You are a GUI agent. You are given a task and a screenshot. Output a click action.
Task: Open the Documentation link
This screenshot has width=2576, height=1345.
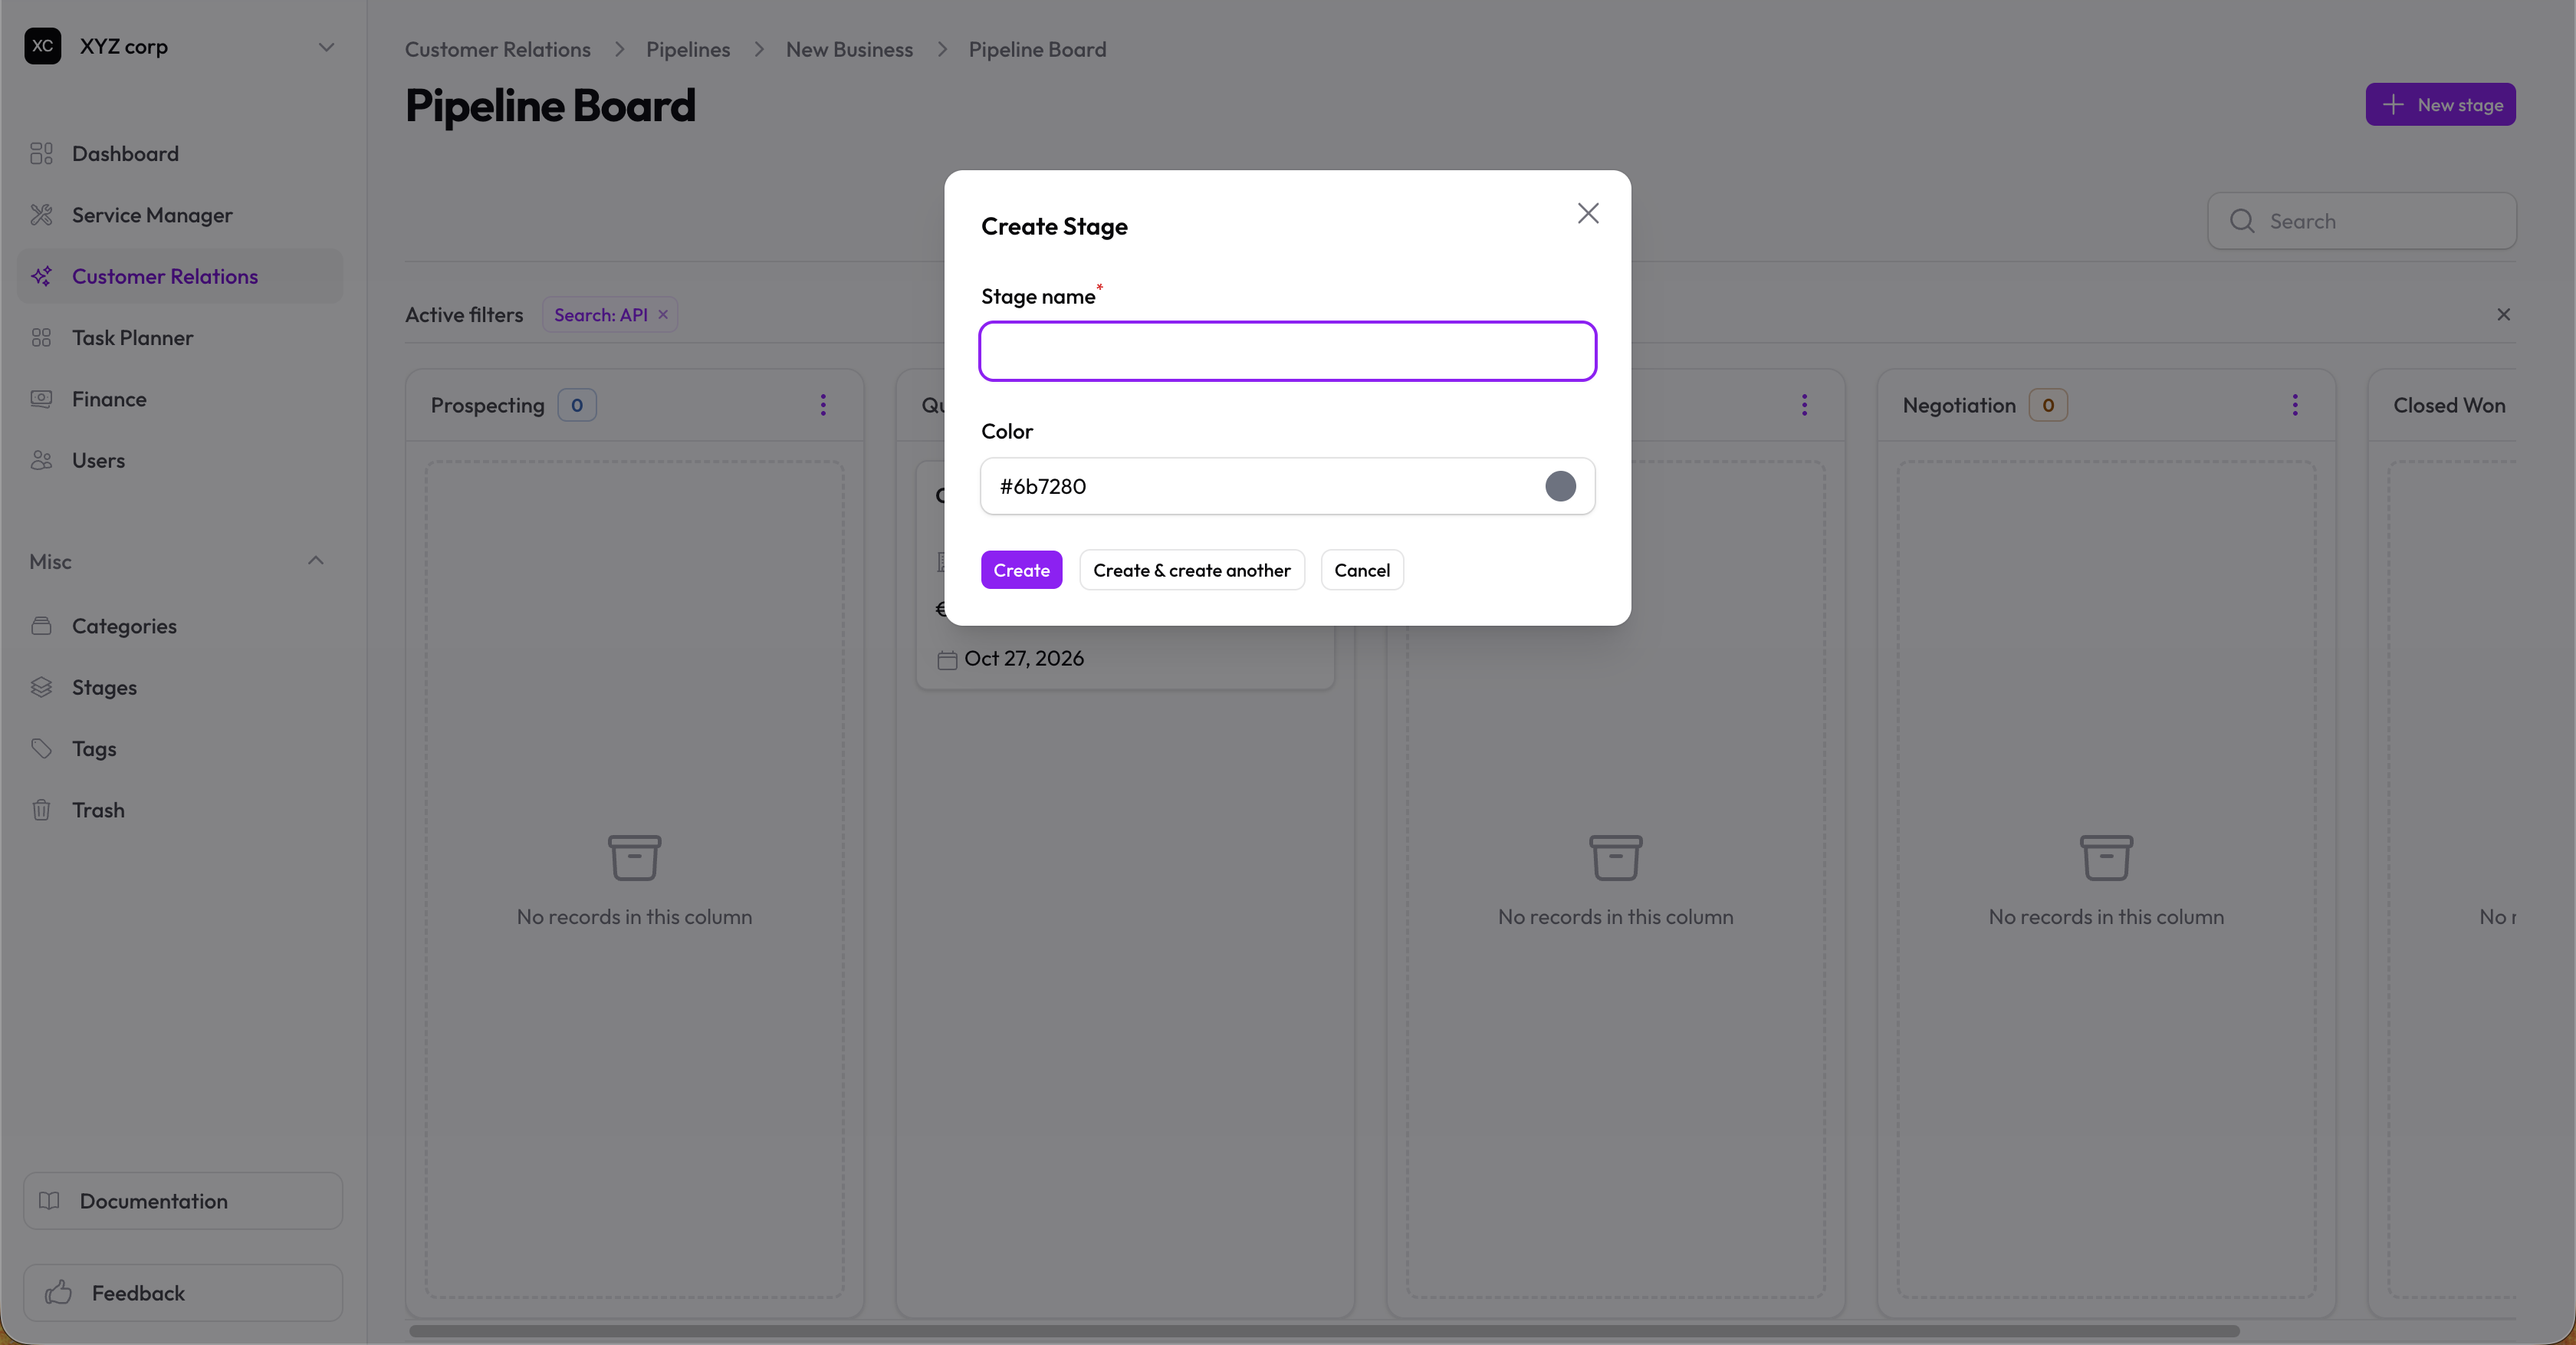point(183,1201)
